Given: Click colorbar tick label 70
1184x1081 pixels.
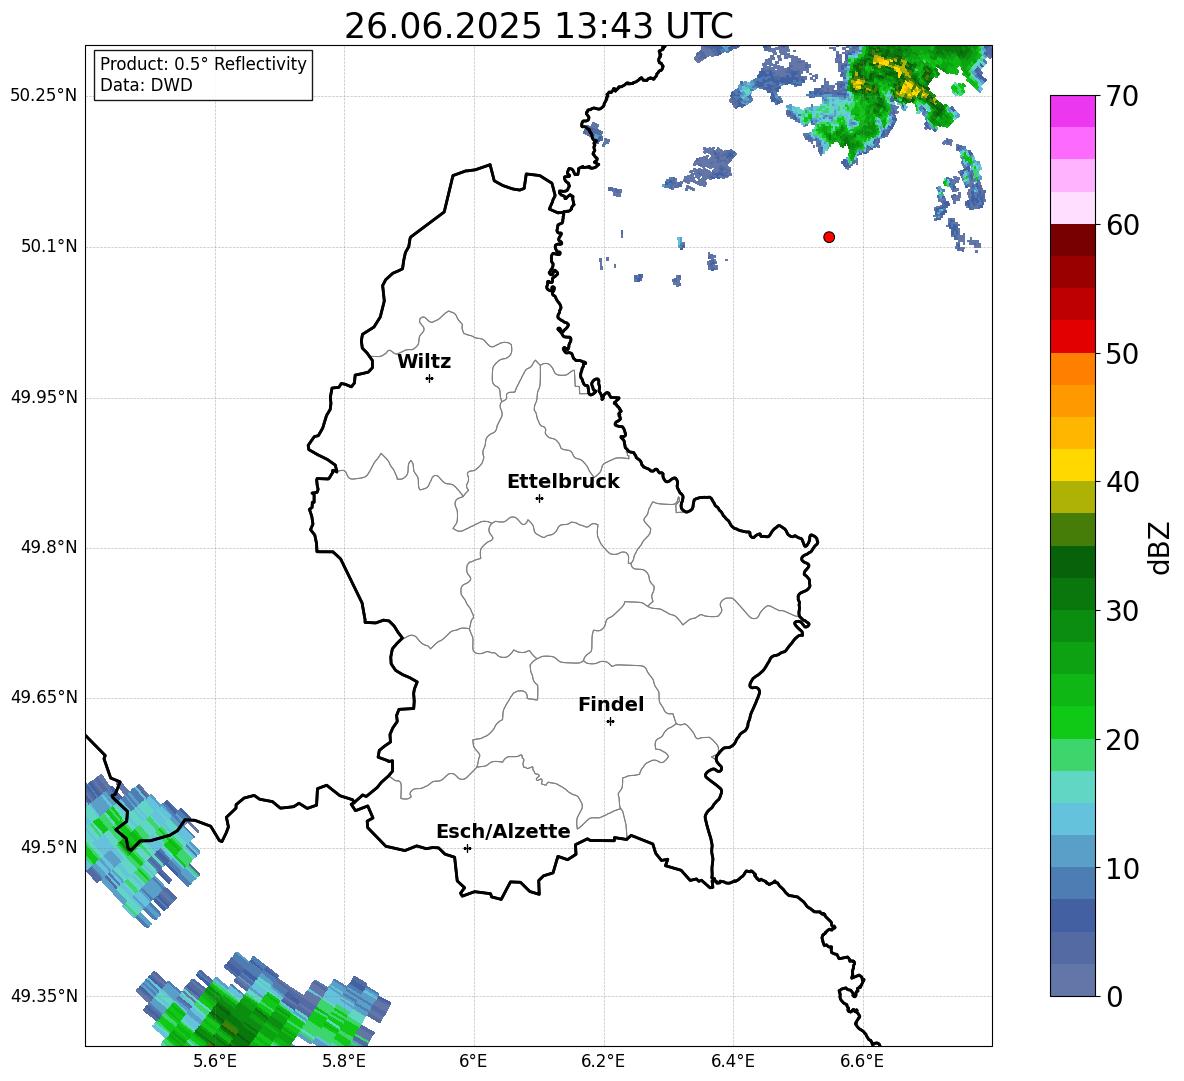Looking at the screenshot, I should 1122,96.
